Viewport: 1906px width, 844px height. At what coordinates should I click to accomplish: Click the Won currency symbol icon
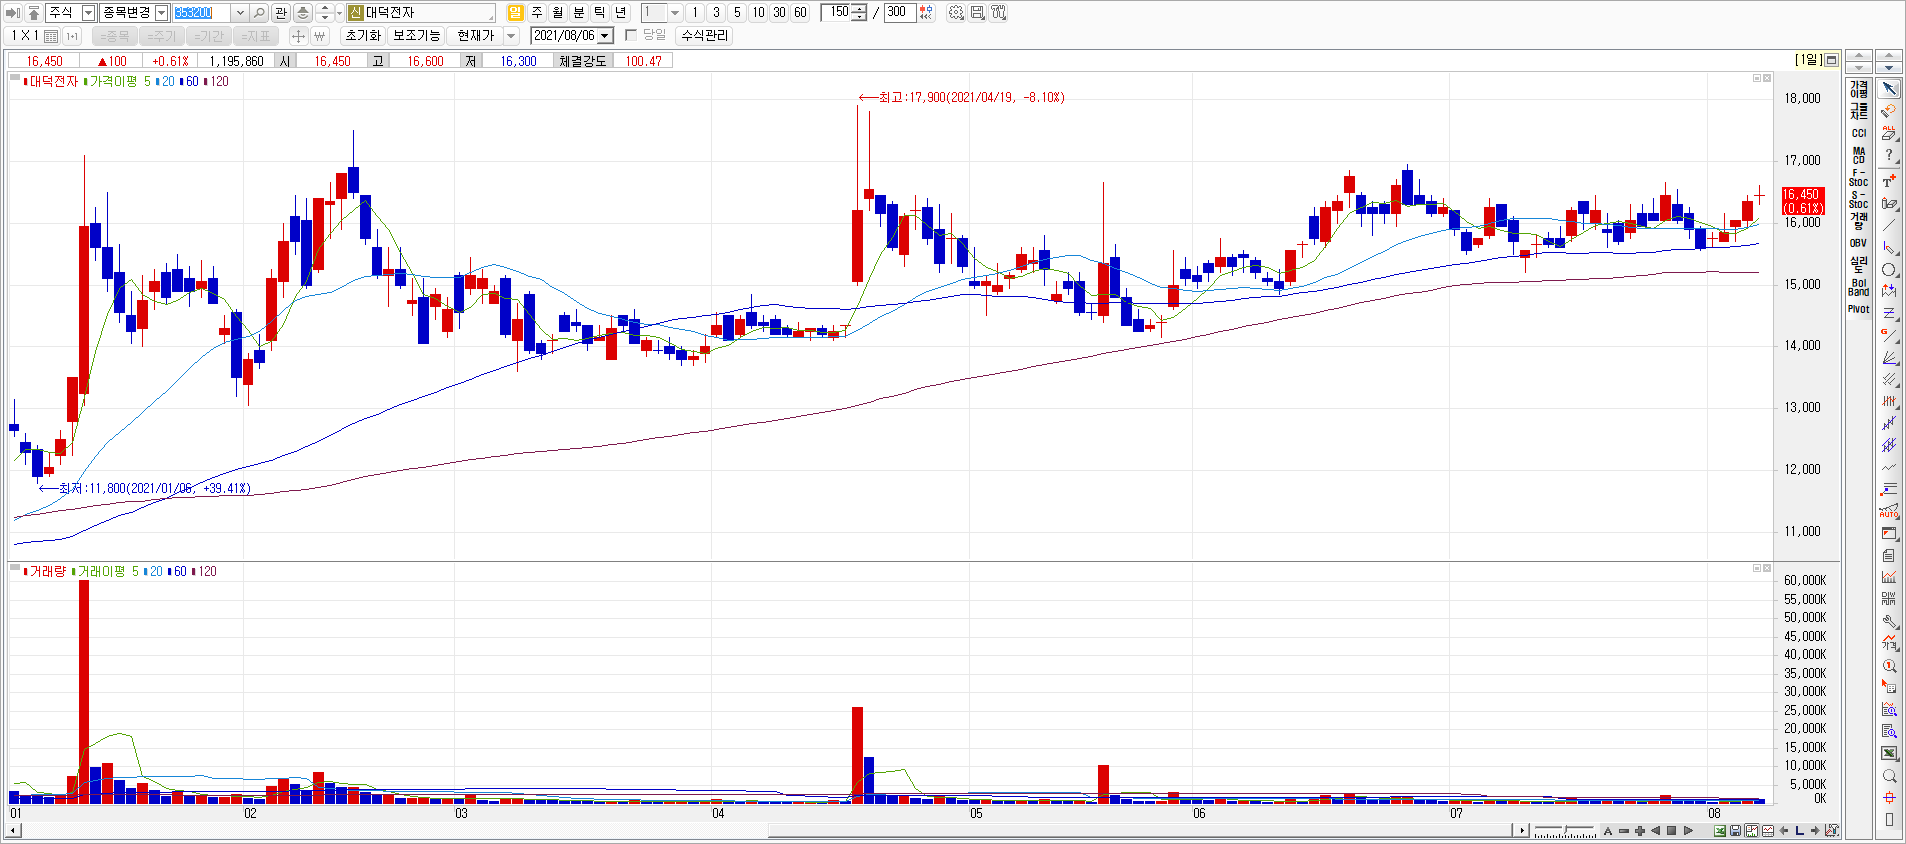(320, 35)
